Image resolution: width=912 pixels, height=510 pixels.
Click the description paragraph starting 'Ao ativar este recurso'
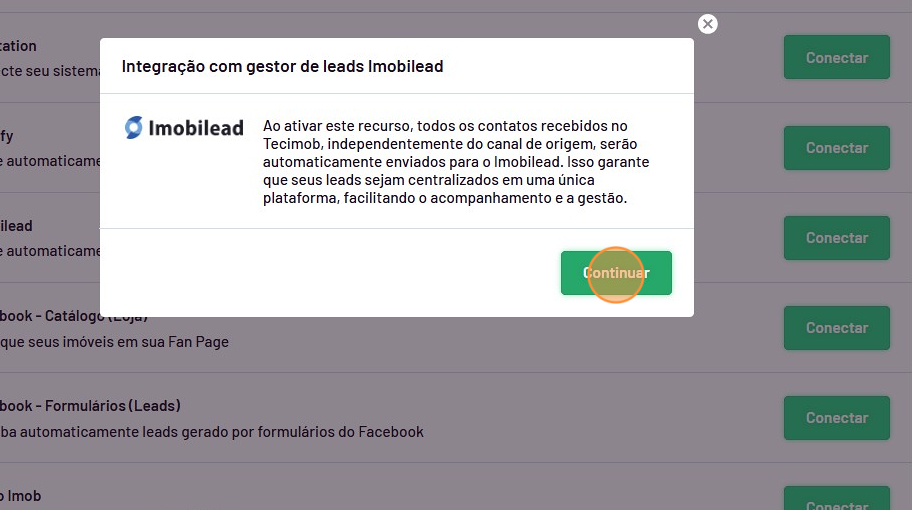click(456, 162)
